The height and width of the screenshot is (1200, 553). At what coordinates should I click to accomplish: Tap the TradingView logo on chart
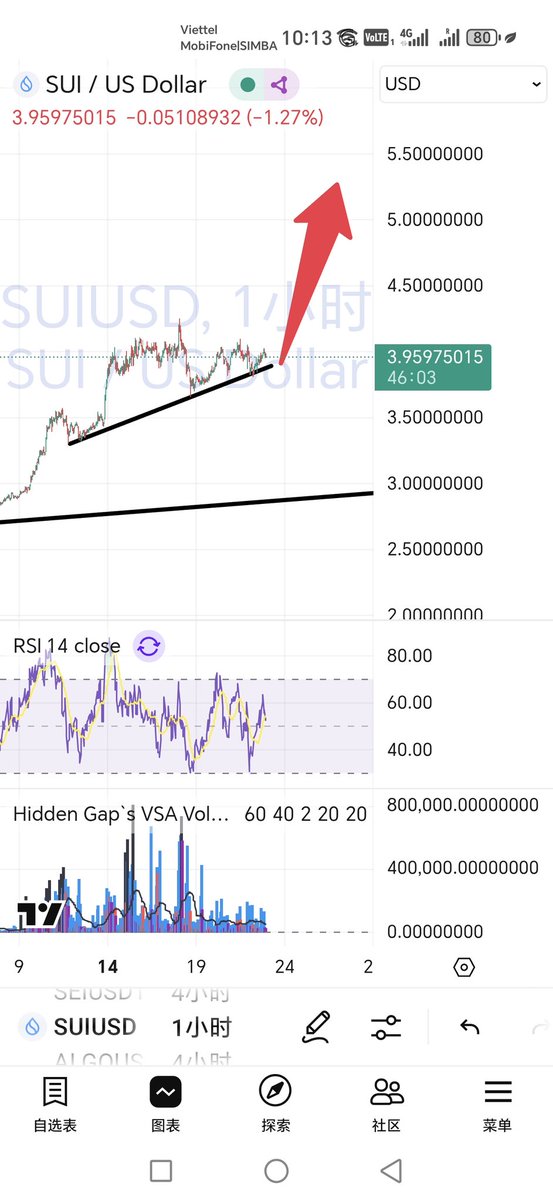[41, 913]
